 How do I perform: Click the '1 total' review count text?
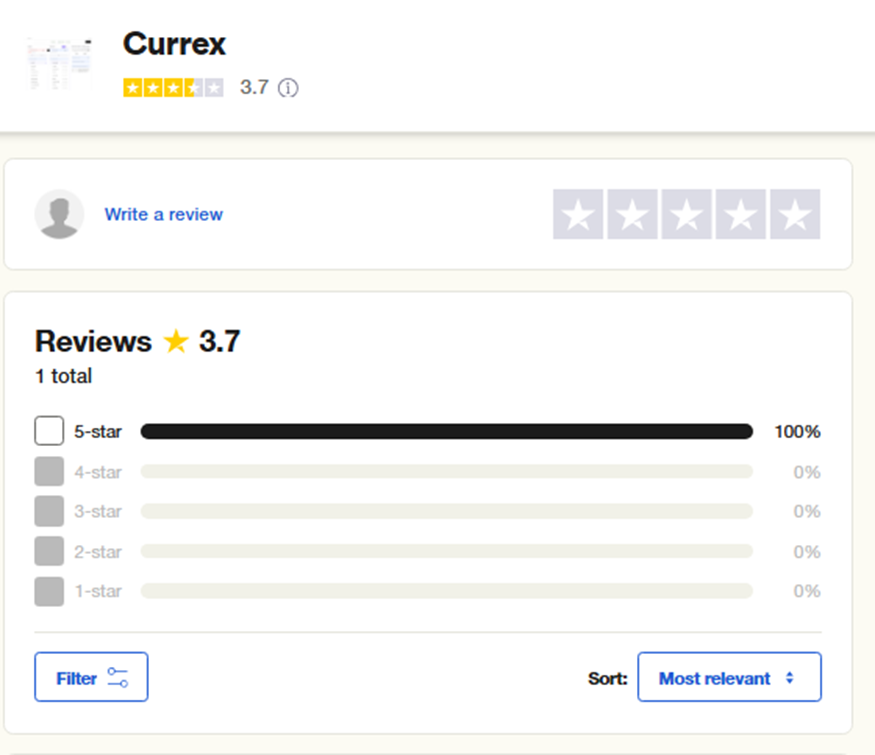coord(63,376)
